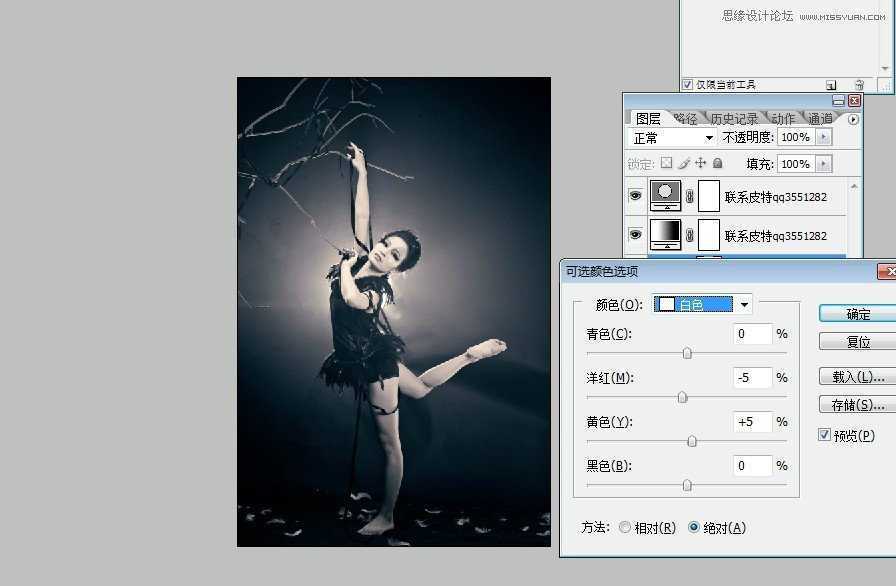Minimize the layers palette with collapse icon

[838, 101]
